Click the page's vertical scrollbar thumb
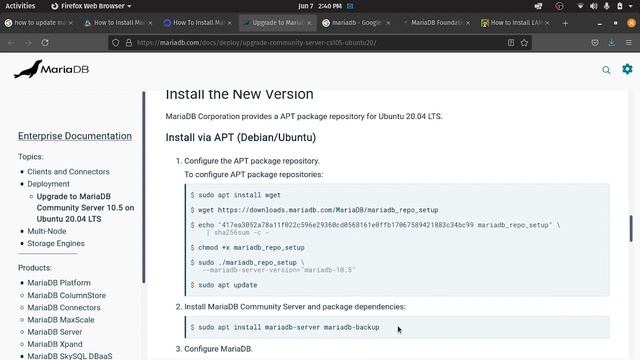This screenshot has width=640, height=360. (x=631, y=229)
